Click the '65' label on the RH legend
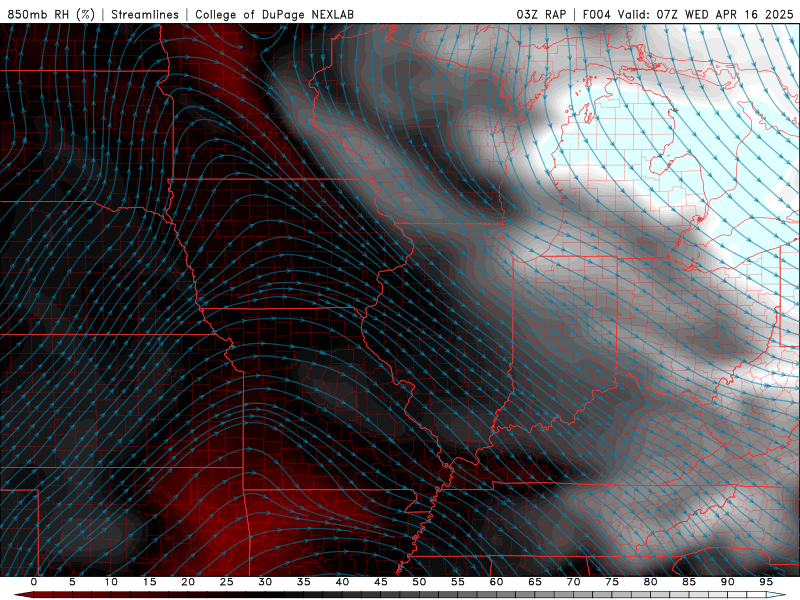 [x=535, y=582]
